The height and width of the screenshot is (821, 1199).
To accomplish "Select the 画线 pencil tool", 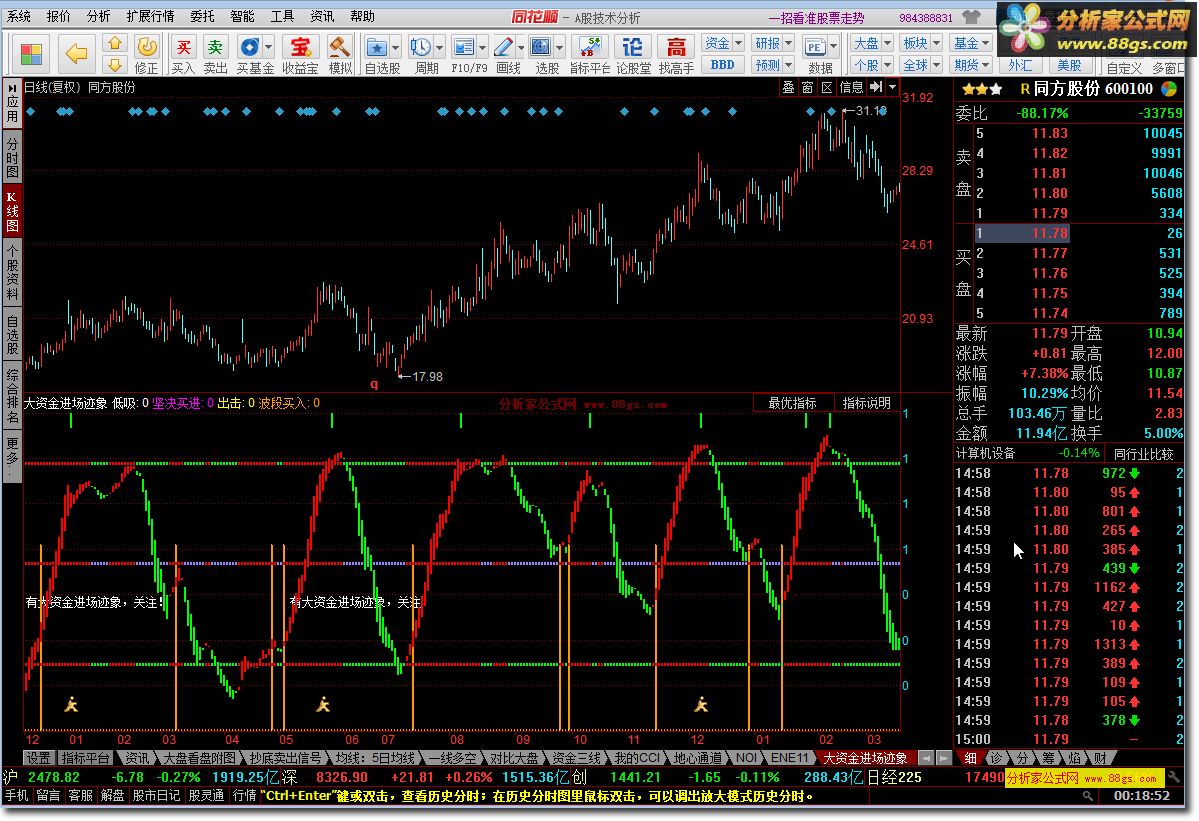I will point(503,47).
